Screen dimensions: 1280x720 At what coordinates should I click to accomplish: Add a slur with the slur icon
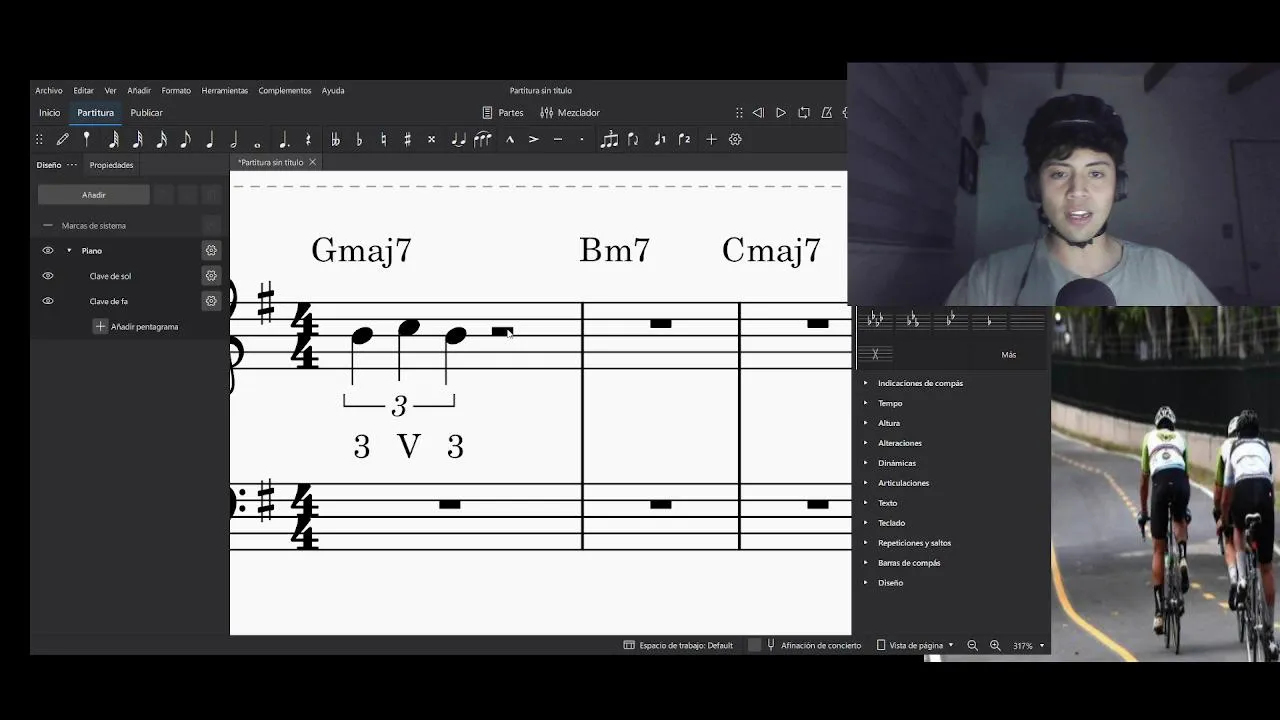click(483, 140)
